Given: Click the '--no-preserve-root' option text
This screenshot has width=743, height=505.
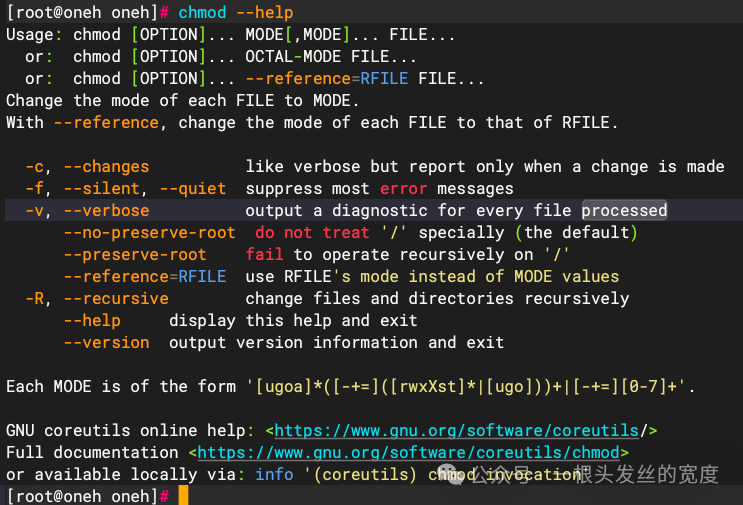Looking at the screenshot, I should pos(150,233).
